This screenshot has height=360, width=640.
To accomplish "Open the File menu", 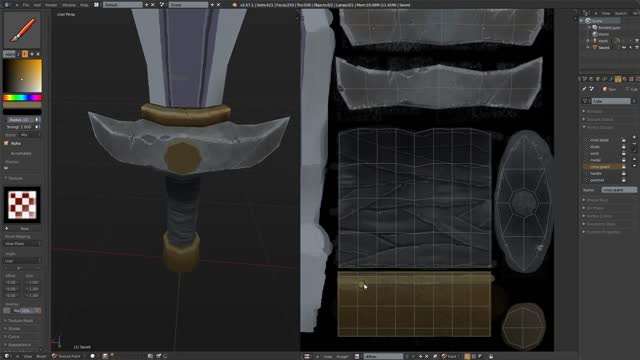I will coord(26,5).
